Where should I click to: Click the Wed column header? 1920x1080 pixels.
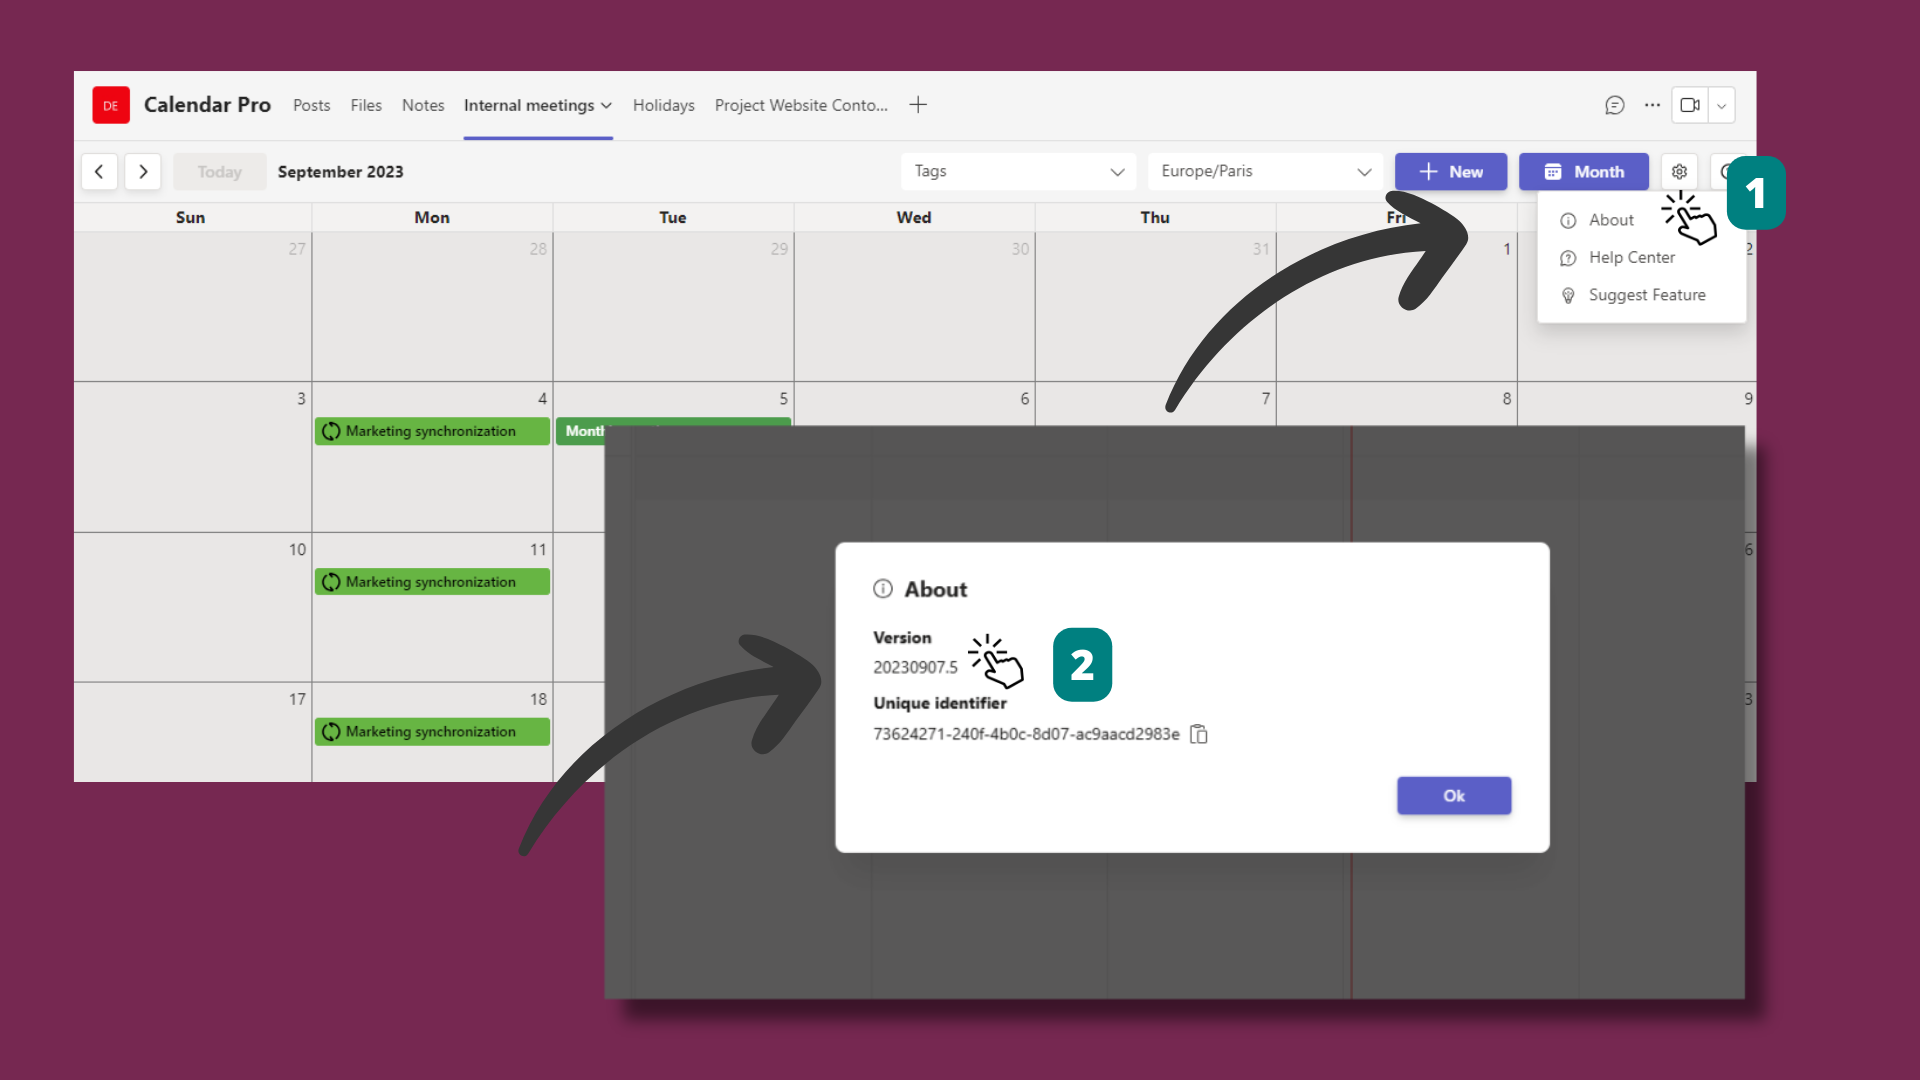pyautogui.click(x=914, y=218)
